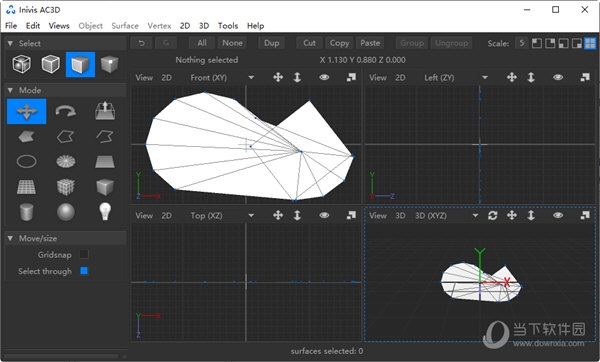The width and height of the screenshot is (600, 362).
Task: Maximize the Top (XZ) view pane
Action: point(351,215)
